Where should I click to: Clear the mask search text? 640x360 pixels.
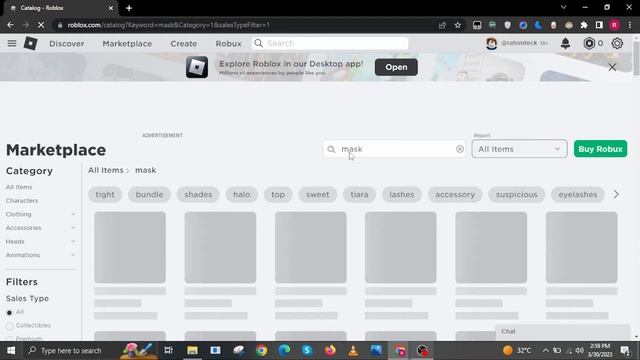460,149
